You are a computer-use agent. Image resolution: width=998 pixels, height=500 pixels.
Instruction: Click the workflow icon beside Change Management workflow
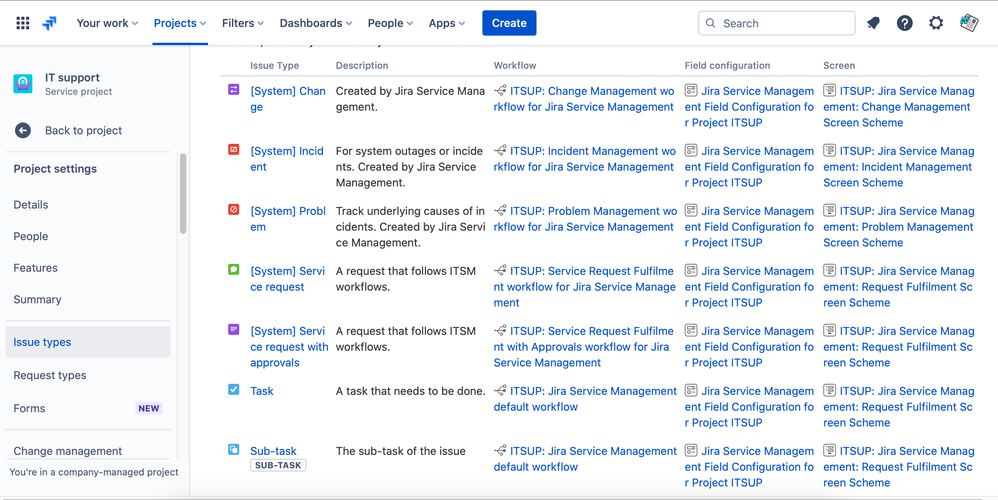click(x=500, y=90)
